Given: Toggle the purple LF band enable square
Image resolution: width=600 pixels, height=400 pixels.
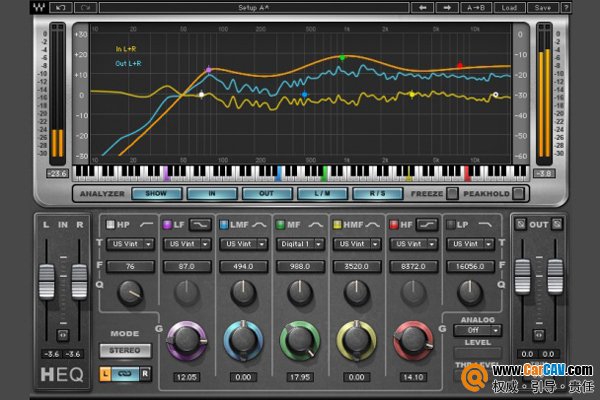Looking at the screenshot, I should coord(167,225).
